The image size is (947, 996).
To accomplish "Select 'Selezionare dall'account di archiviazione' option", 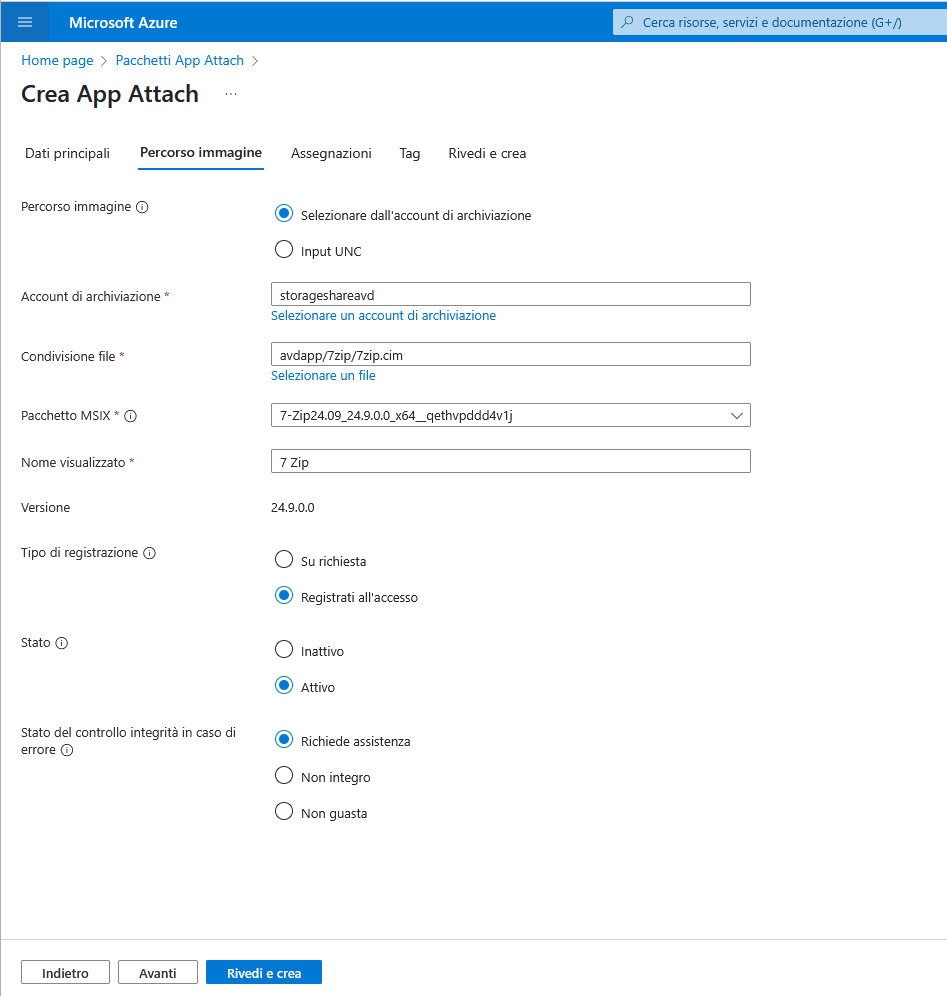I will click(284, 213).
